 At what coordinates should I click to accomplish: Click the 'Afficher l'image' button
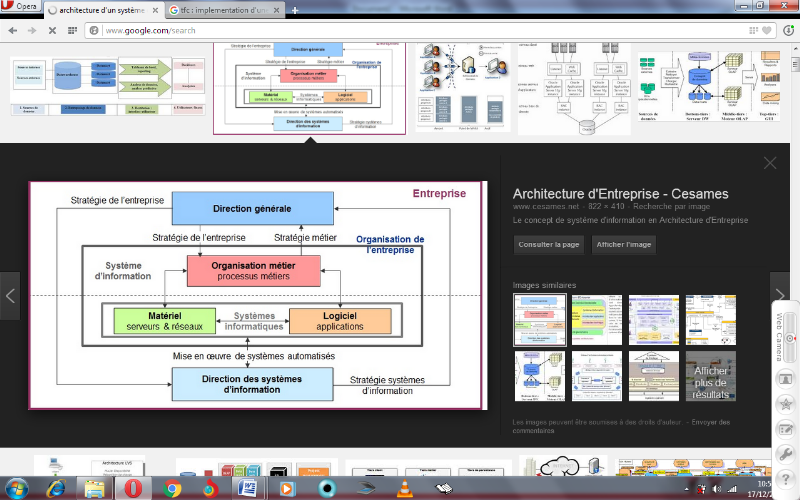pos(623,245)
